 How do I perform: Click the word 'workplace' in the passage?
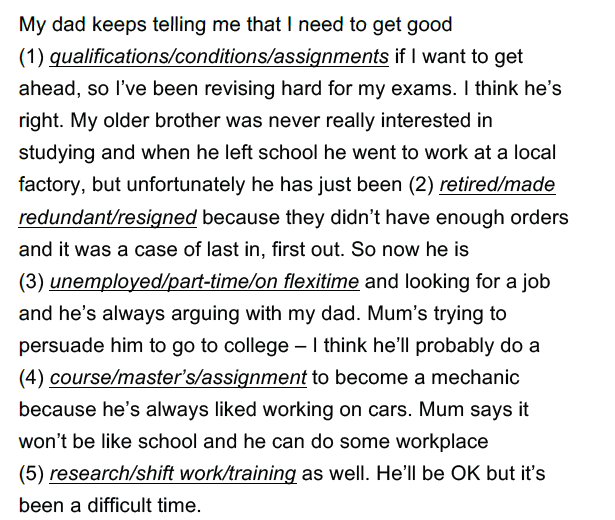(x=442, y=442)
